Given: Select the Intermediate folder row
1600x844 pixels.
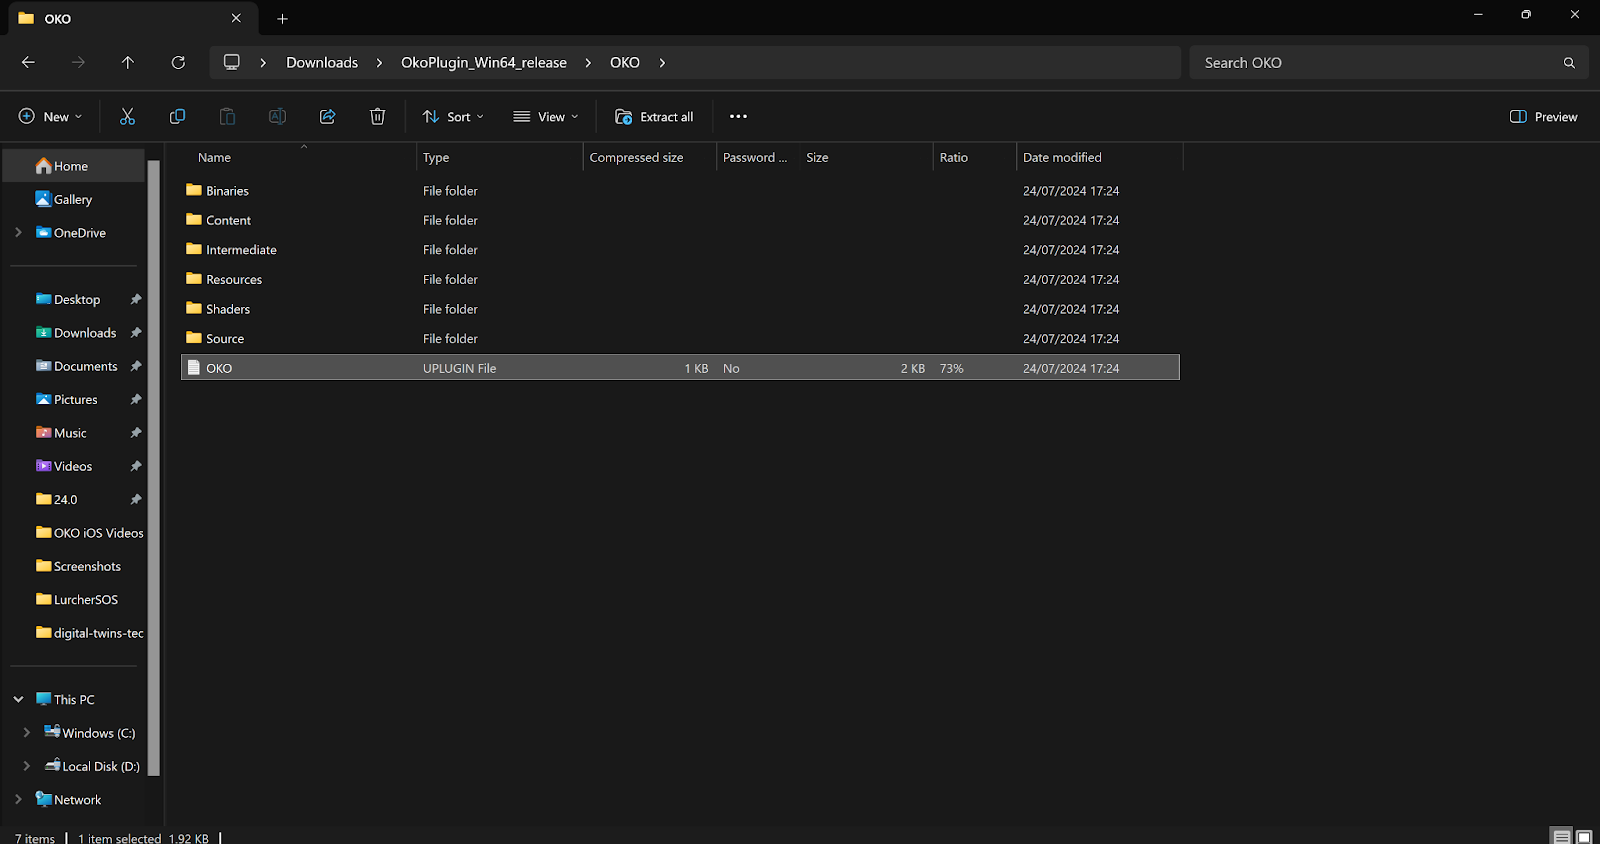Looking at the screenshot, I should (680, 250).
